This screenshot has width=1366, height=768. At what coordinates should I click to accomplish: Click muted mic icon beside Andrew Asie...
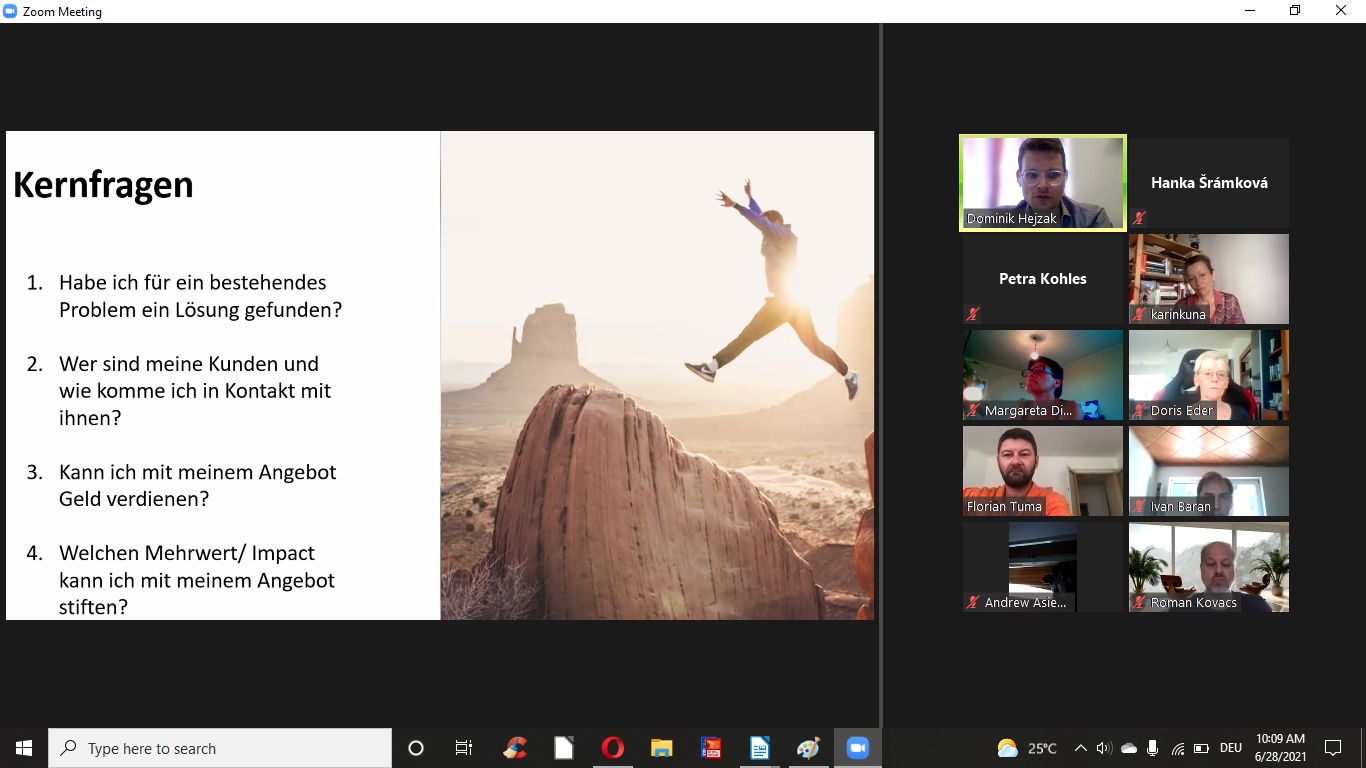point(973,602)
